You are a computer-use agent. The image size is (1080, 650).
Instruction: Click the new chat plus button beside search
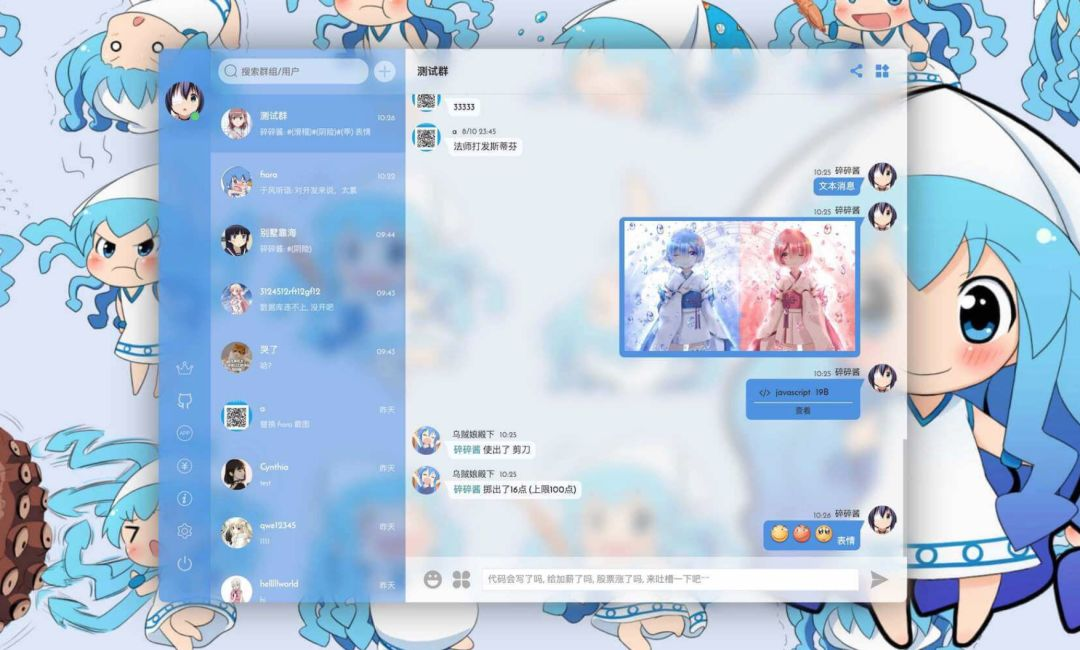click(x=383, y=71)
